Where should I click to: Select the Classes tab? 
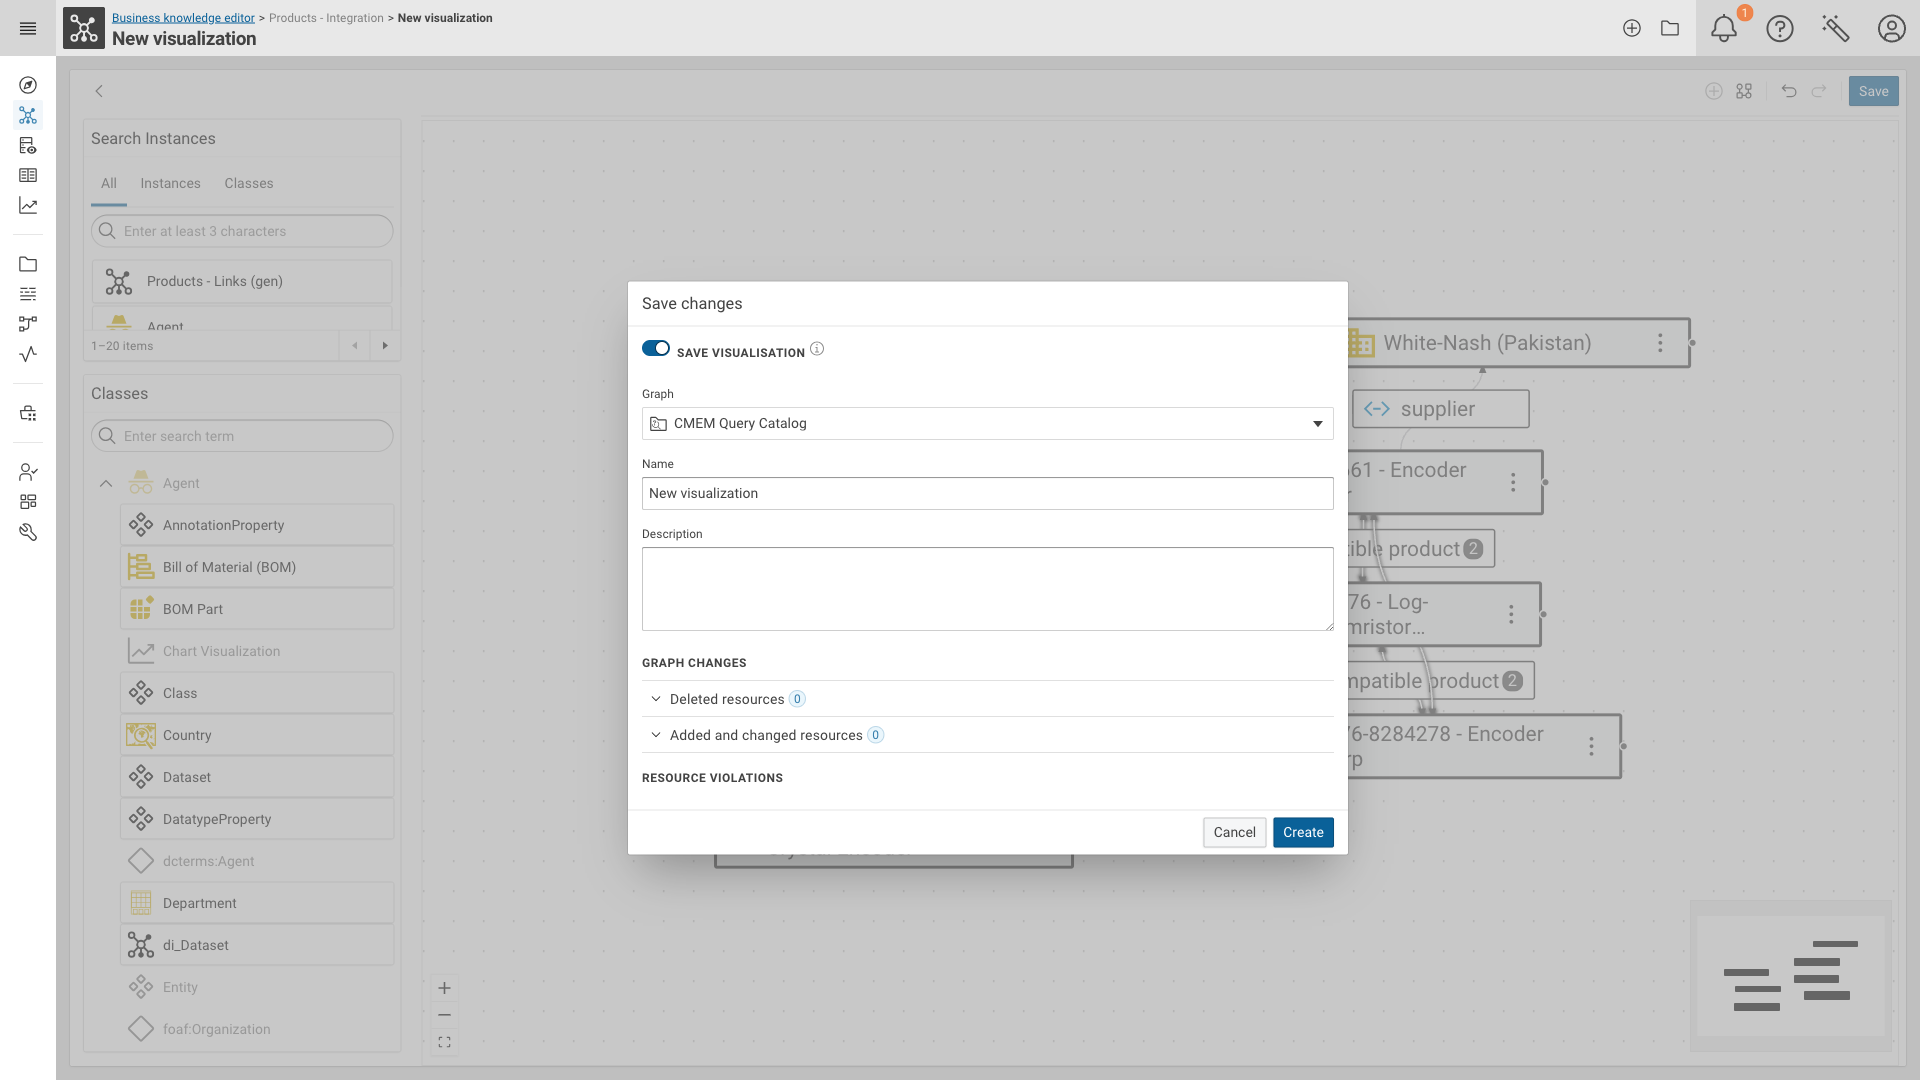pos(249,184)
